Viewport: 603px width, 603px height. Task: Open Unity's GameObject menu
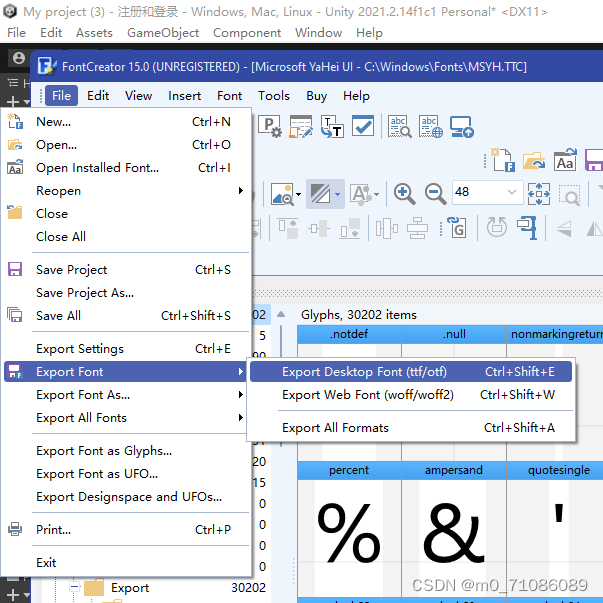(163, 33)
